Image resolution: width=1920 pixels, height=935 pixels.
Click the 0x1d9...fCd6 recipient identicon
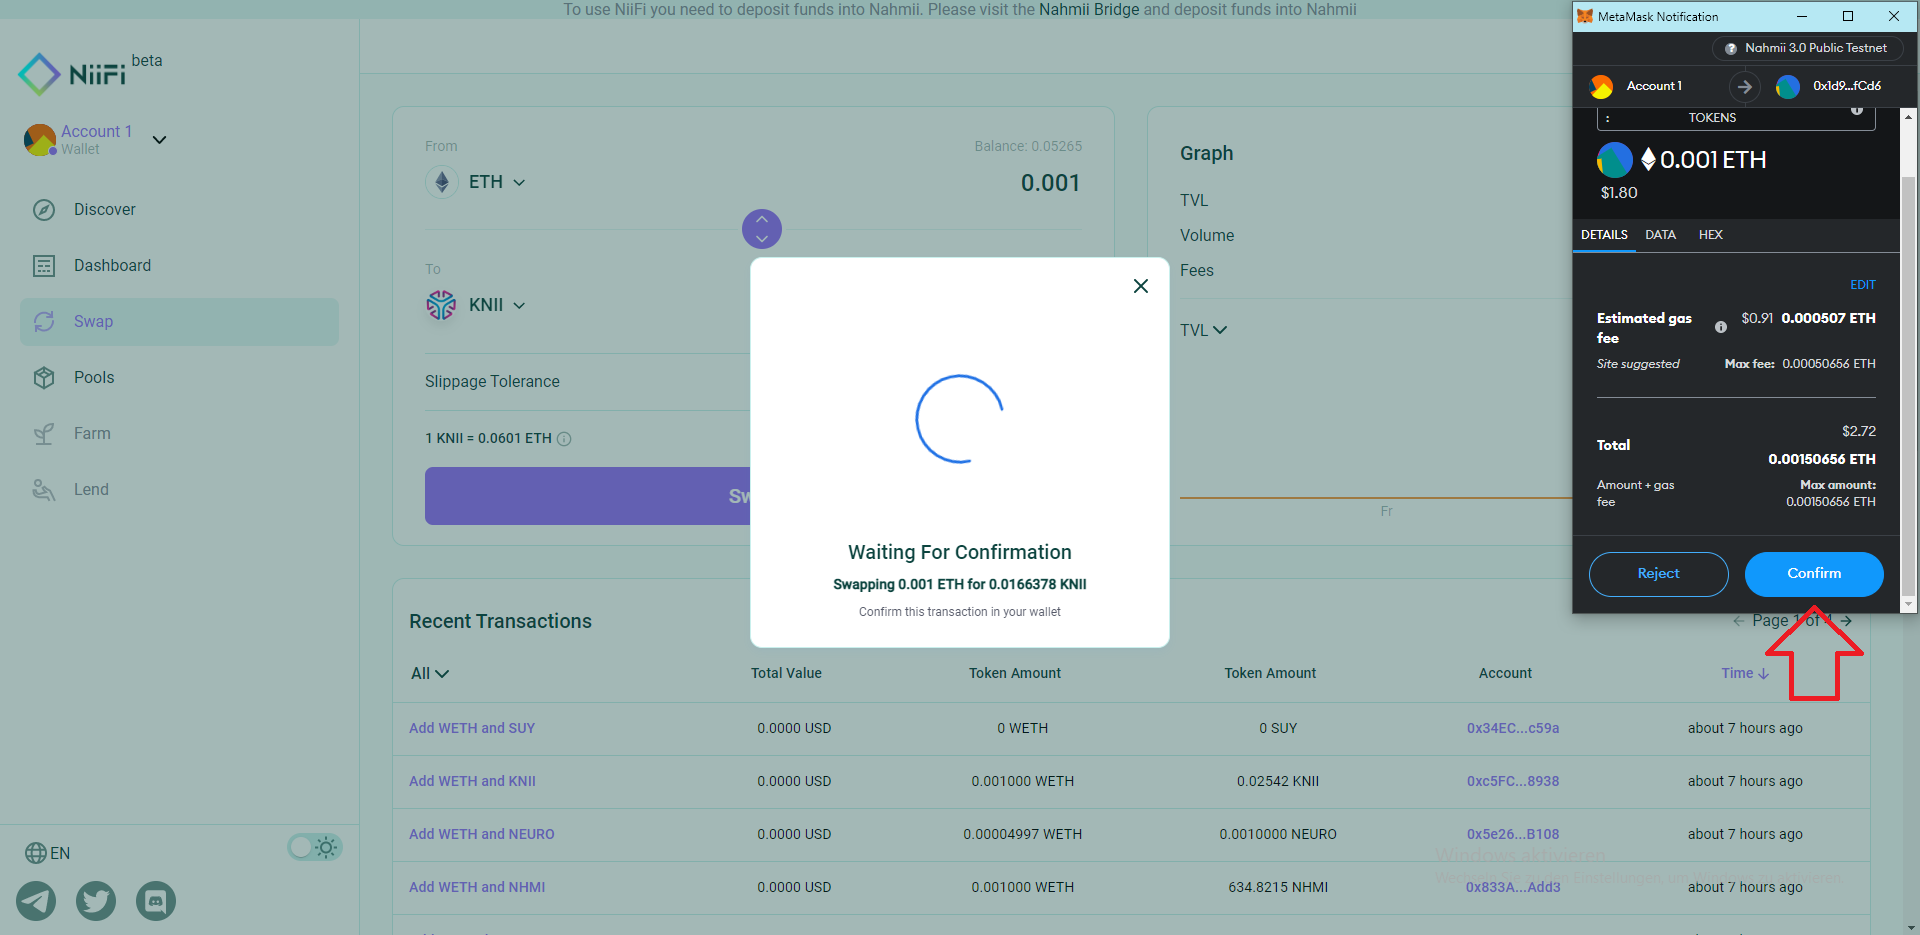click(1788, 87)
